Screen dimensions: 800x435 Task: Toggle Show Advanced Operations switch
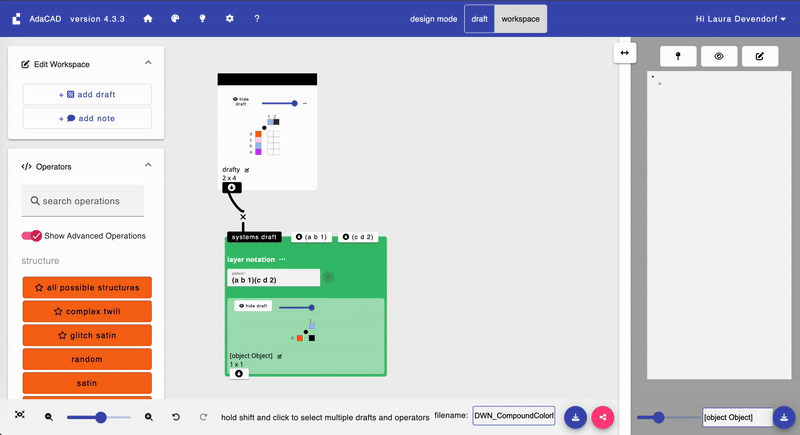32,236
